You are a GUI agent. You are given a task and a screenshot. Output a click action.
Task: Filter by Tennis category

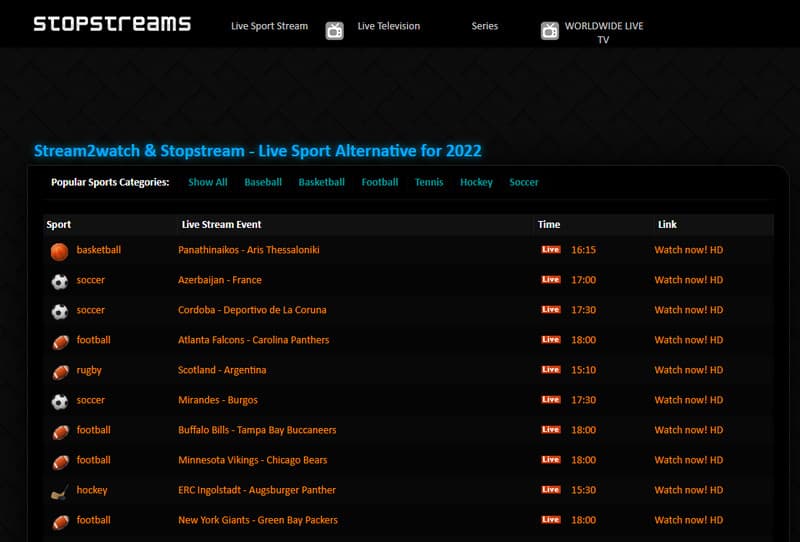[429, 182]
